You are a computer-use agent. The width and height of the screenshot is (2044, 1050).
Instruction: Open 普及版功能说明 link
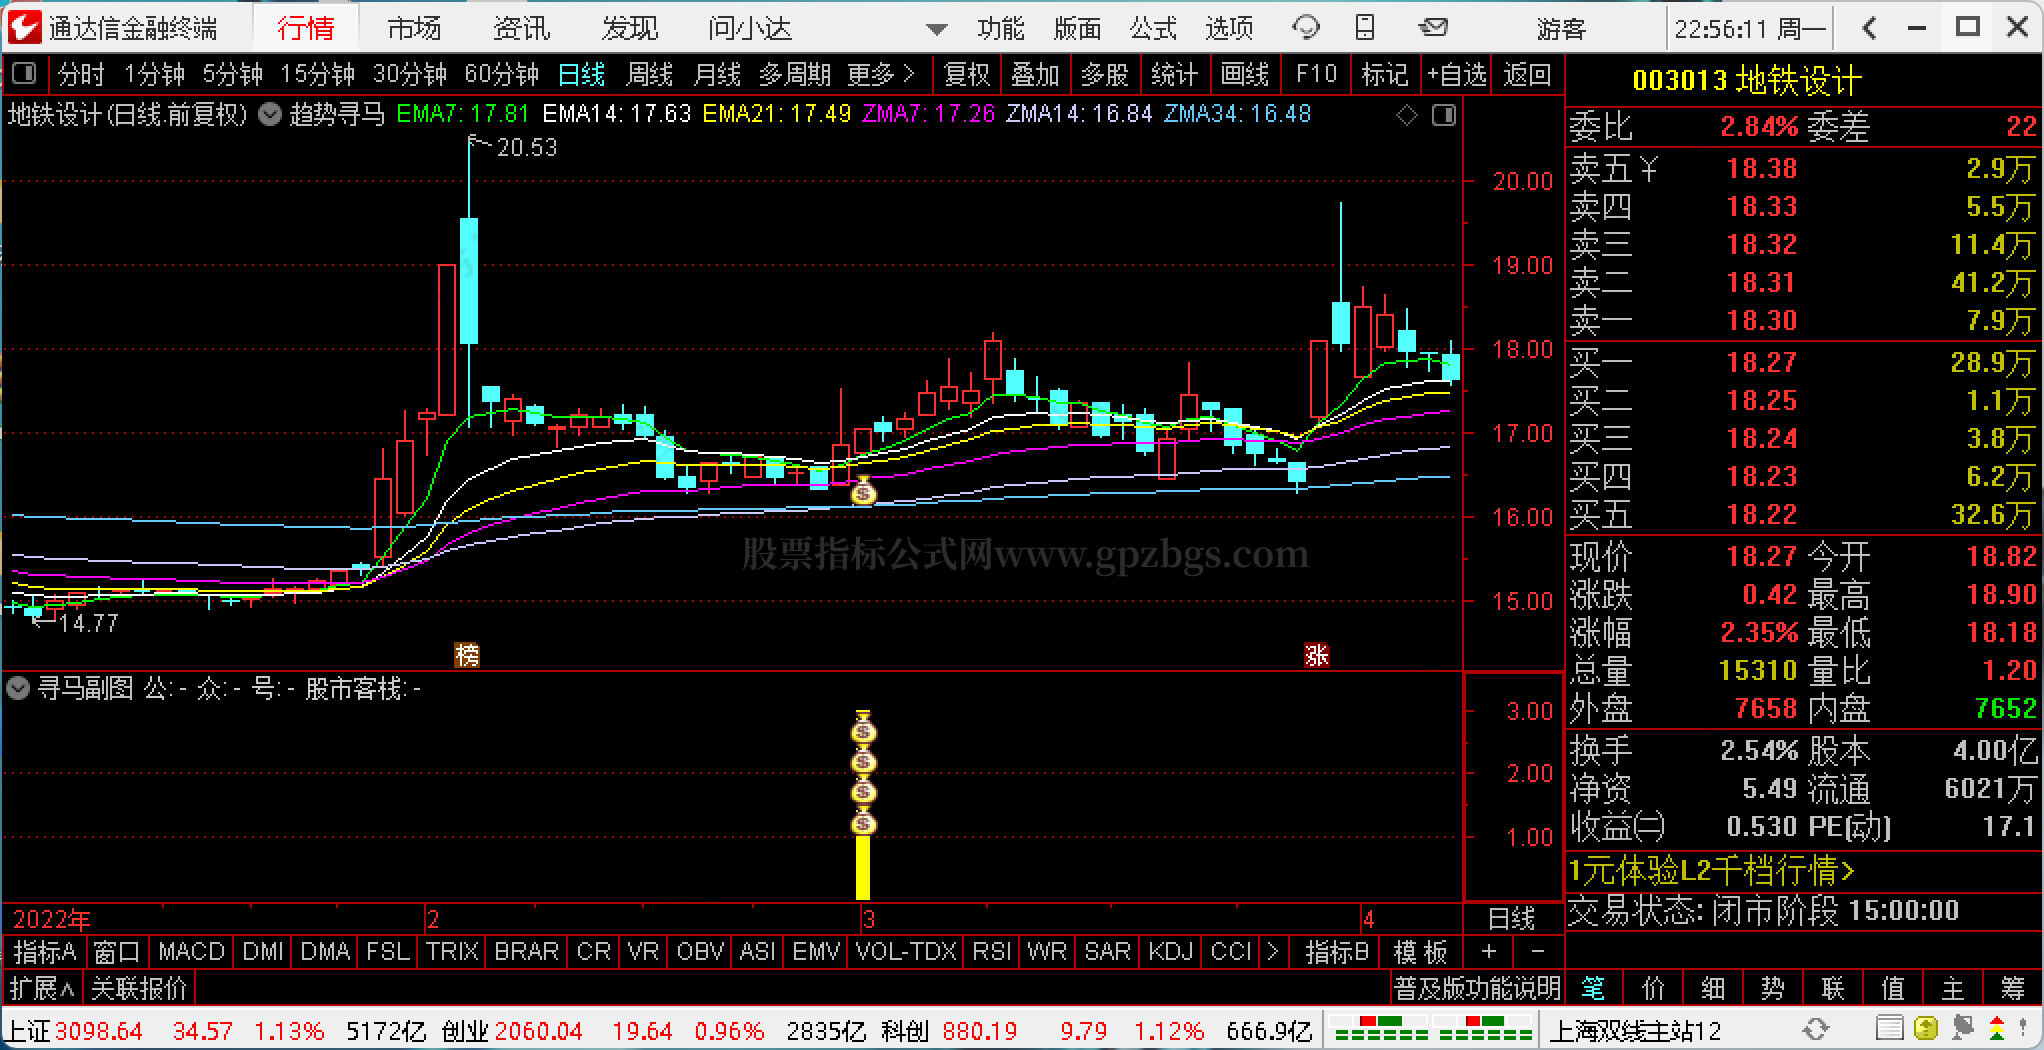coord(1477,988)
